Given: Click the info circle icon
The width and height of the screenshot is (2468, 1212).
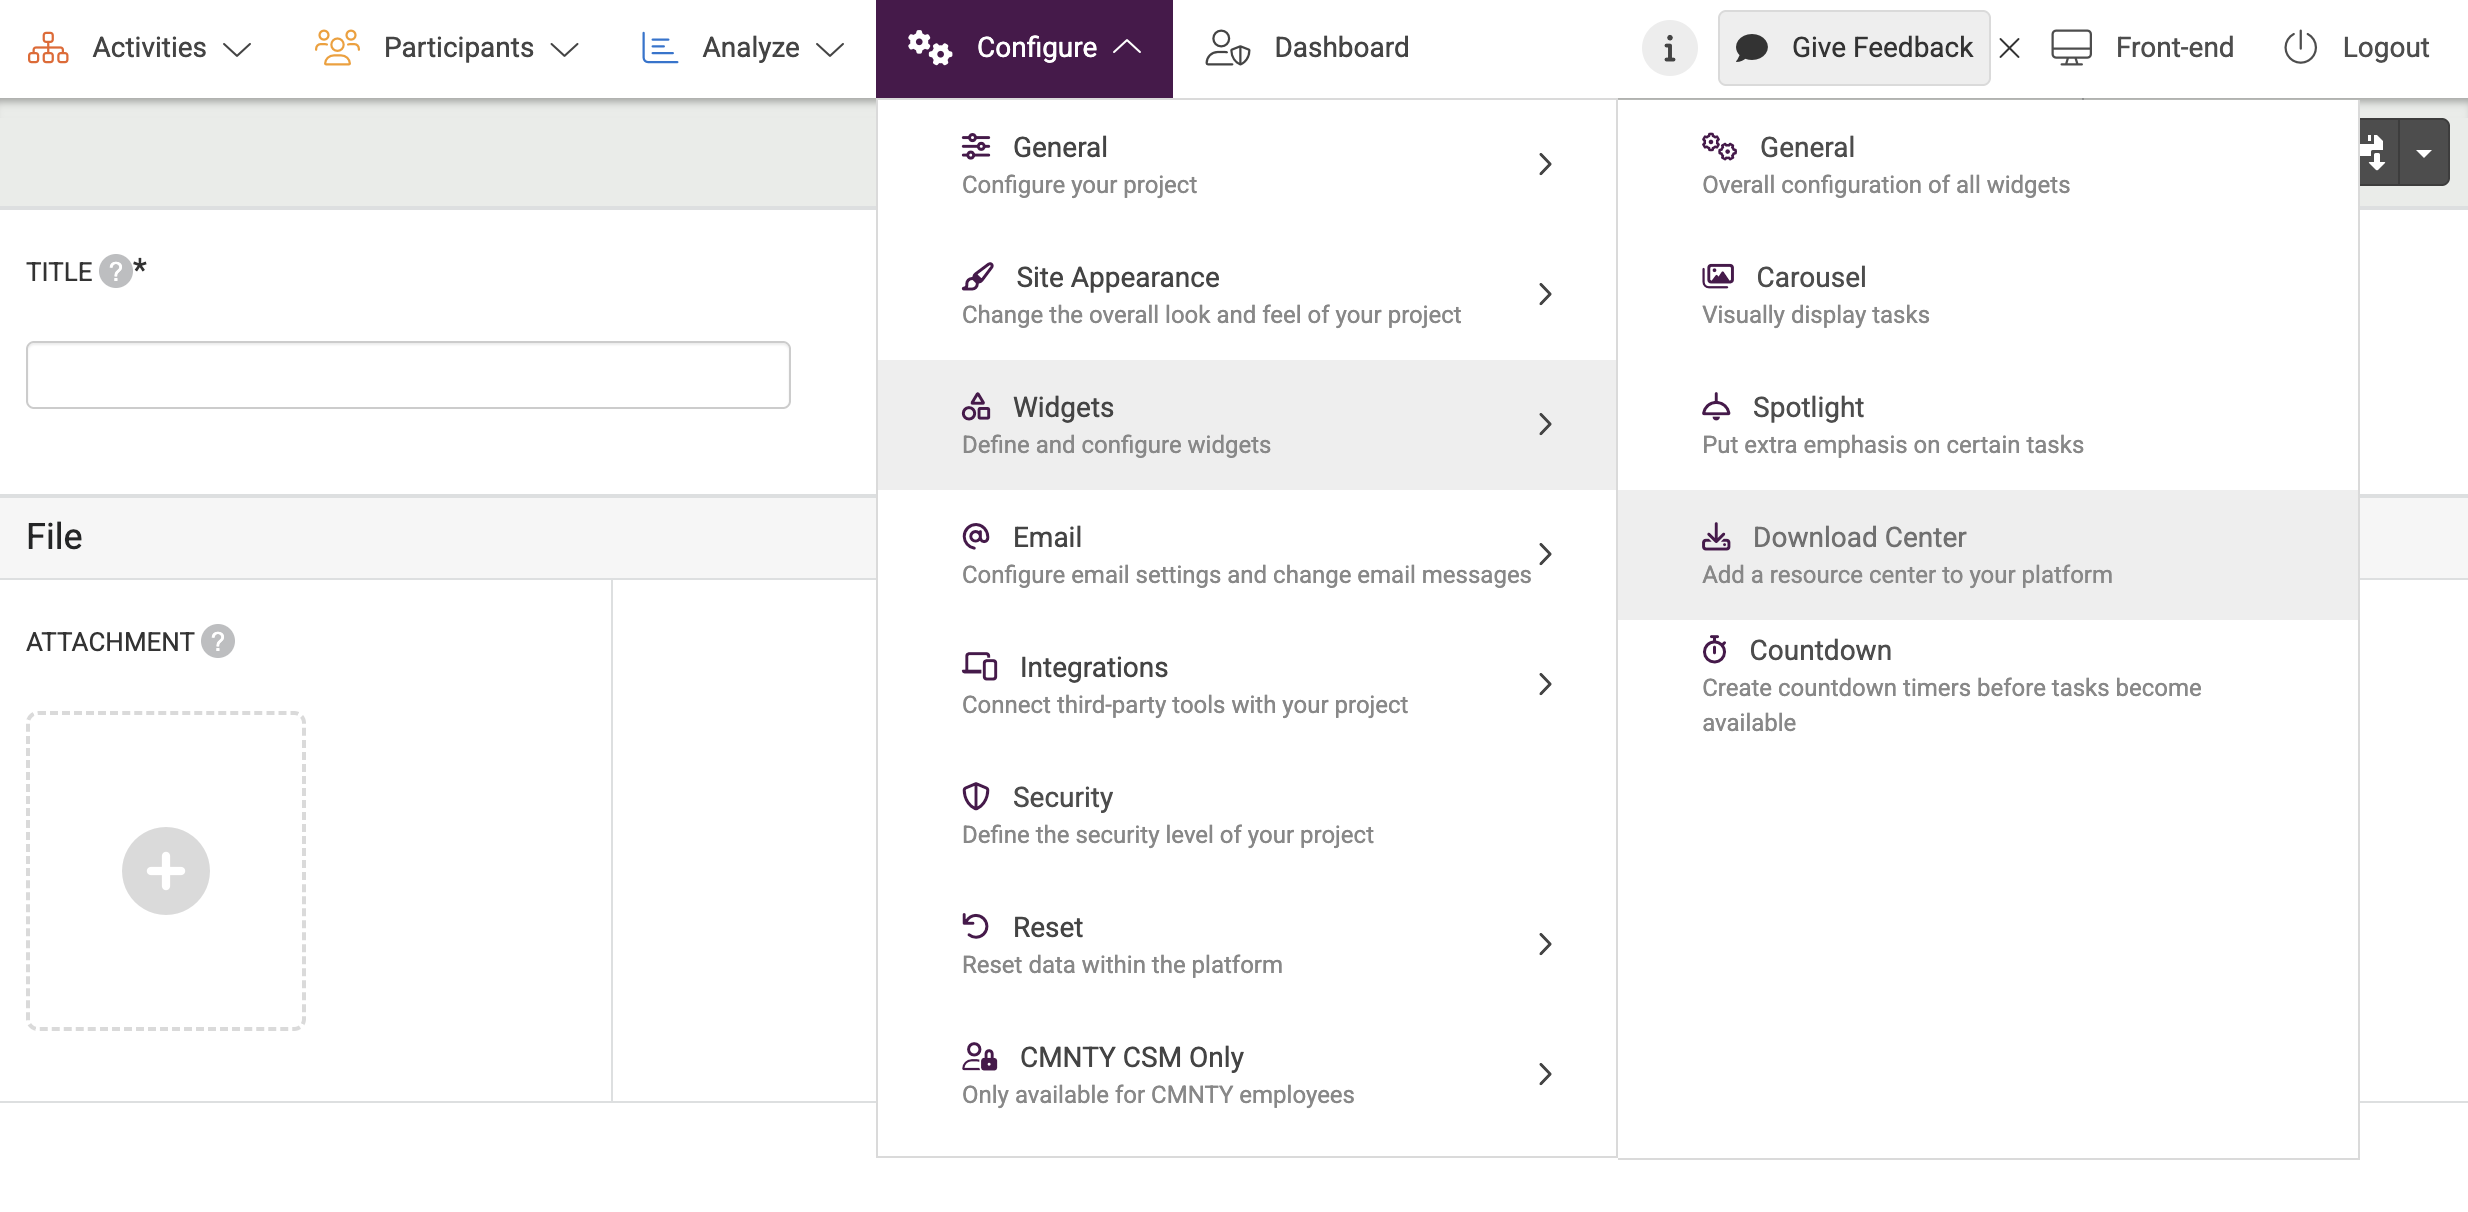Looking at the screenshot, I should click(1669, 48).
